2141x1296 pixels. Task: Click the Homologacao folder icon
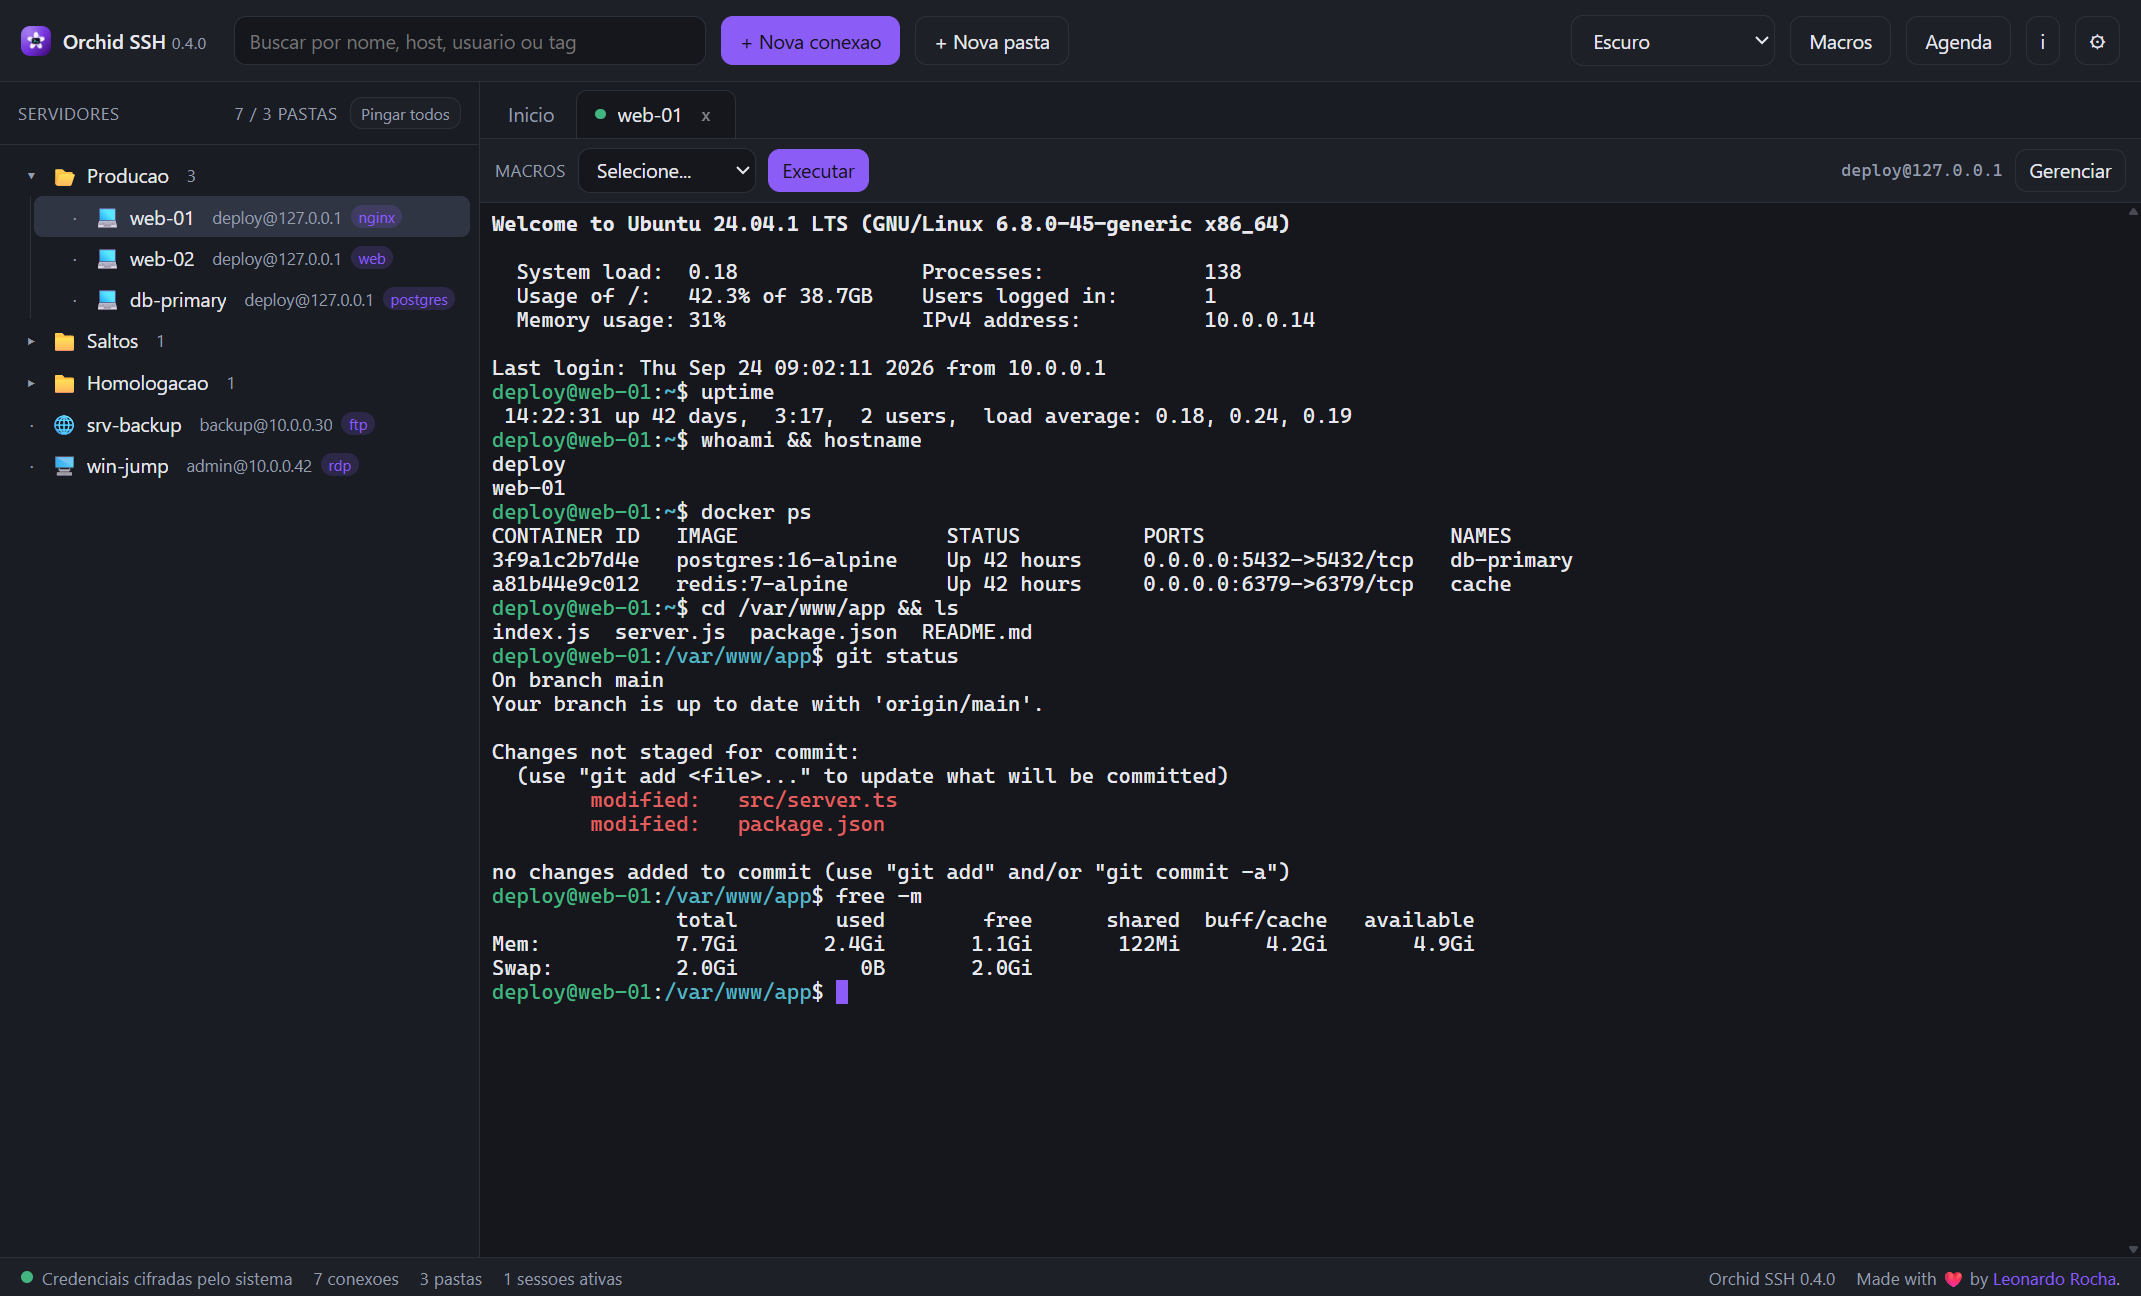65,383
